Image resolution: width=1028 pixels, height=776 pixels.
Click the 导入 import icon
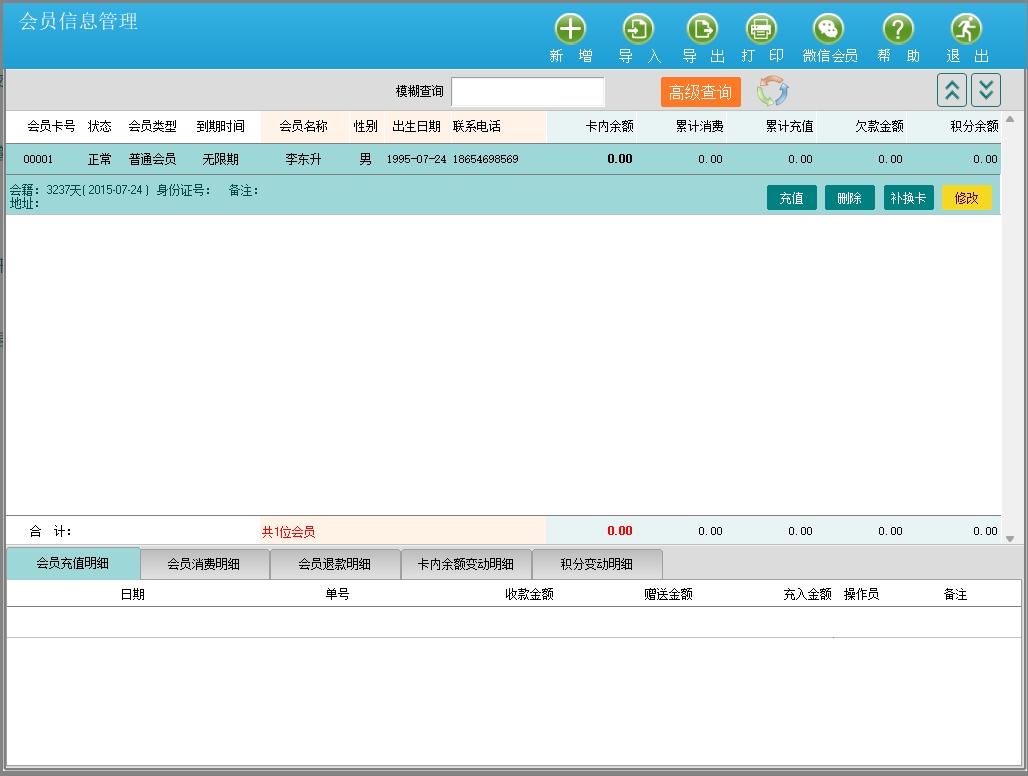point(638,30)
